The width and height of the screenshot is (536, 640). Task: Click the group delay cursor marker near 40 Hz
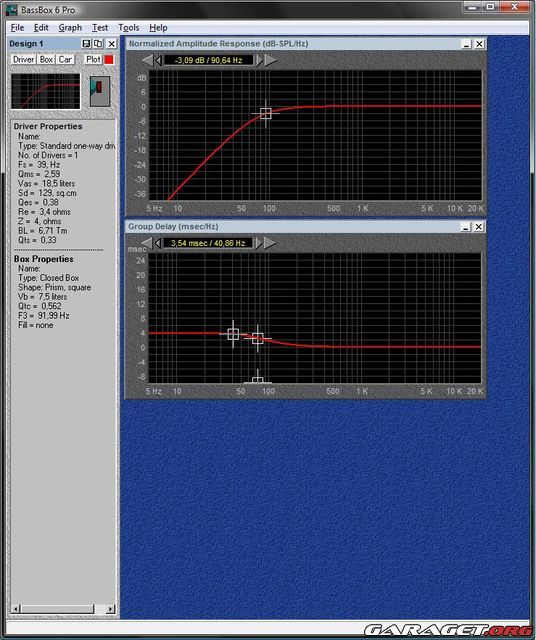pyautogui.click(x=233, y=334)
